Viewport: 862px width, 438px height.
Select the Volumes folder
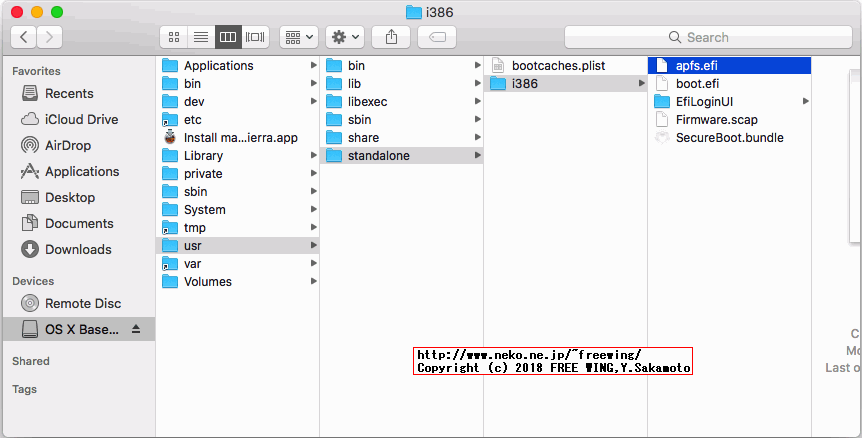tap(237, 282)
